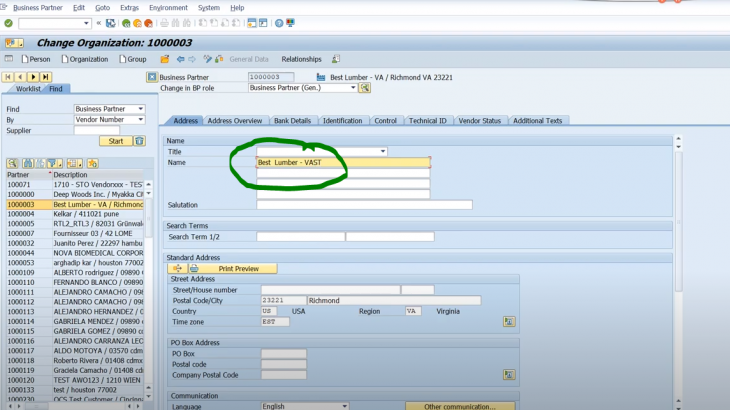The height and width of the screenshot is (410, 730).
Task: Click the first record navigation arrow
Action: point(8,77)
